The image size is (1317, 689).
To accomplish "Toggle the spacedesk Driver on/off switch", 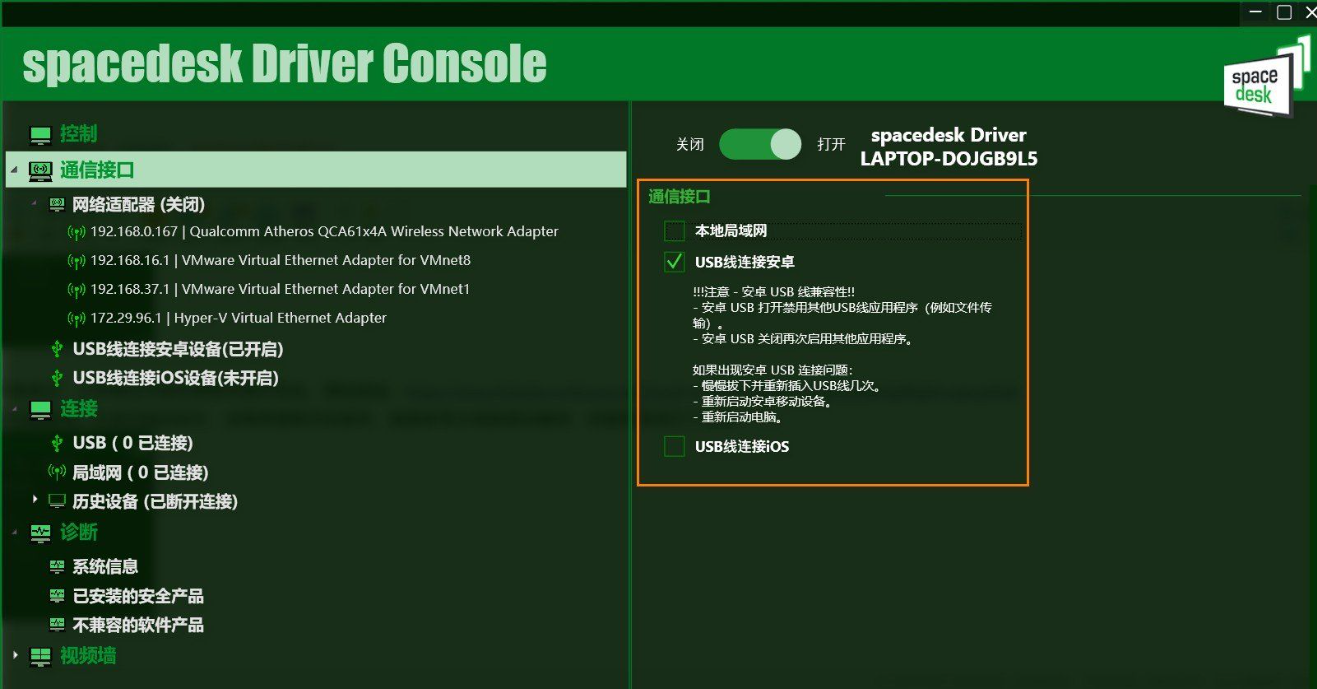I will pos(760,144).
